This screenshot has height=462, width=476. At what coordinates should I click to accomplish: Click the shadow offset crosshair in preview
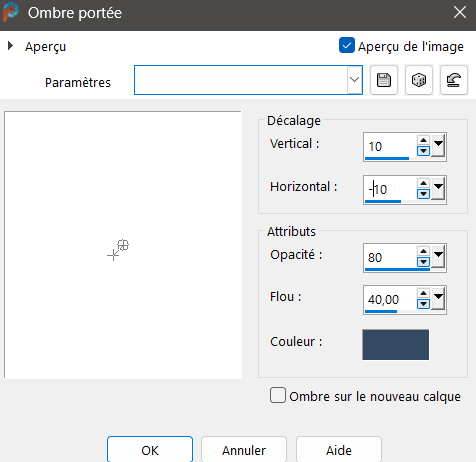pyautogui.click(x=113, y=256)
